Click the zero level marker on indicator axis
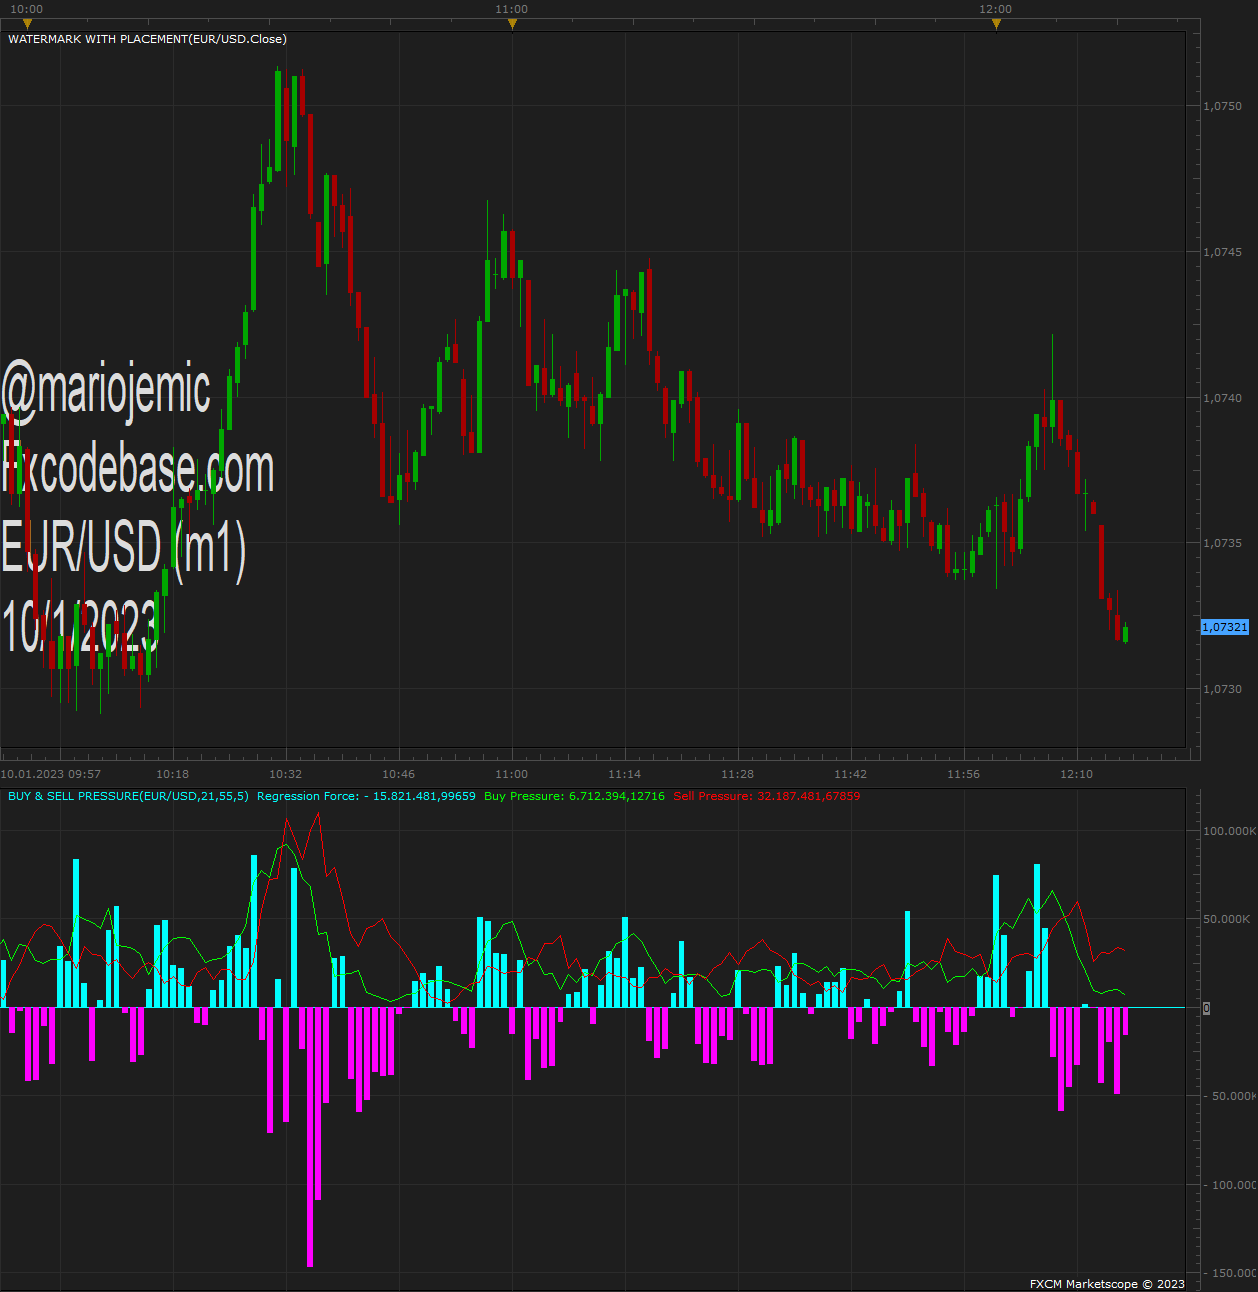 pyautogui.click(x=1206, y=1008)
